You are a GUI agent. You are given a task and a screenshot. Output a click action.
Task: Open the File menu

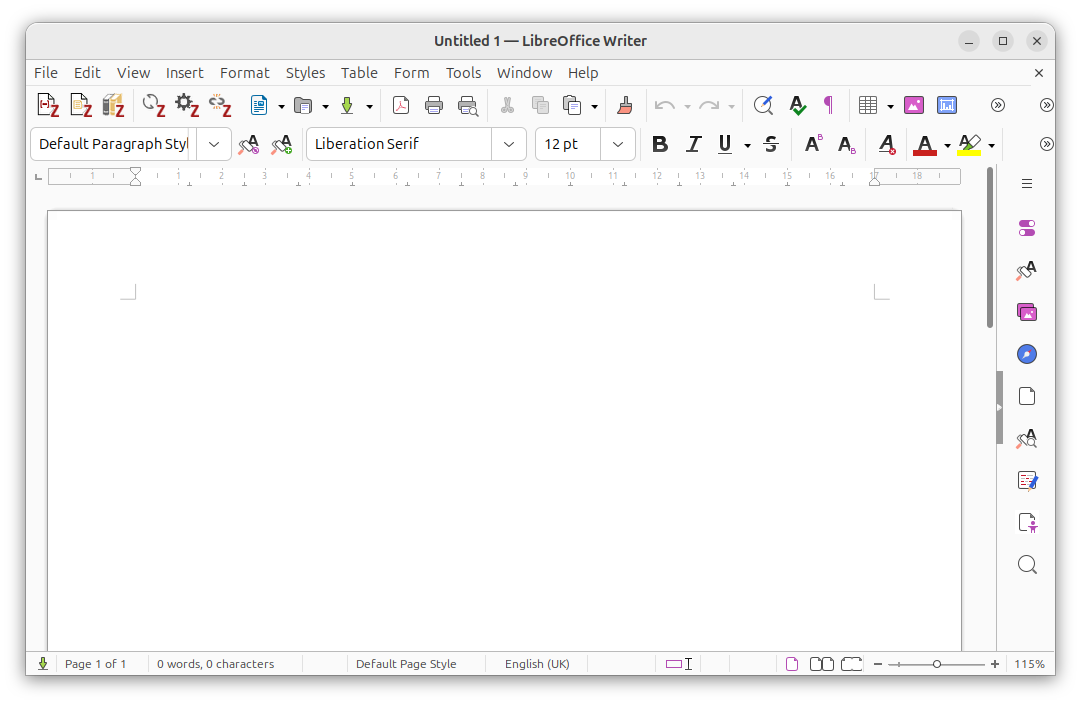point(46,73)
